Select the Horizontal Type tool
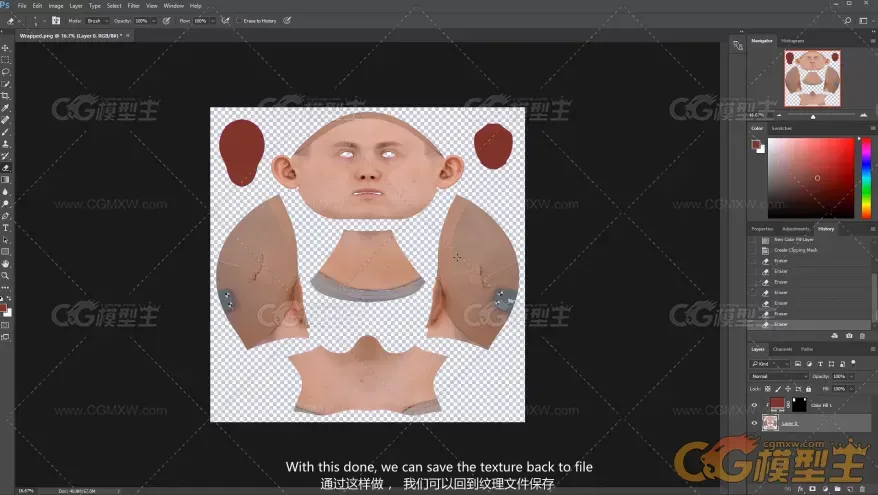878x495 pixels. (x=6, y=228)
